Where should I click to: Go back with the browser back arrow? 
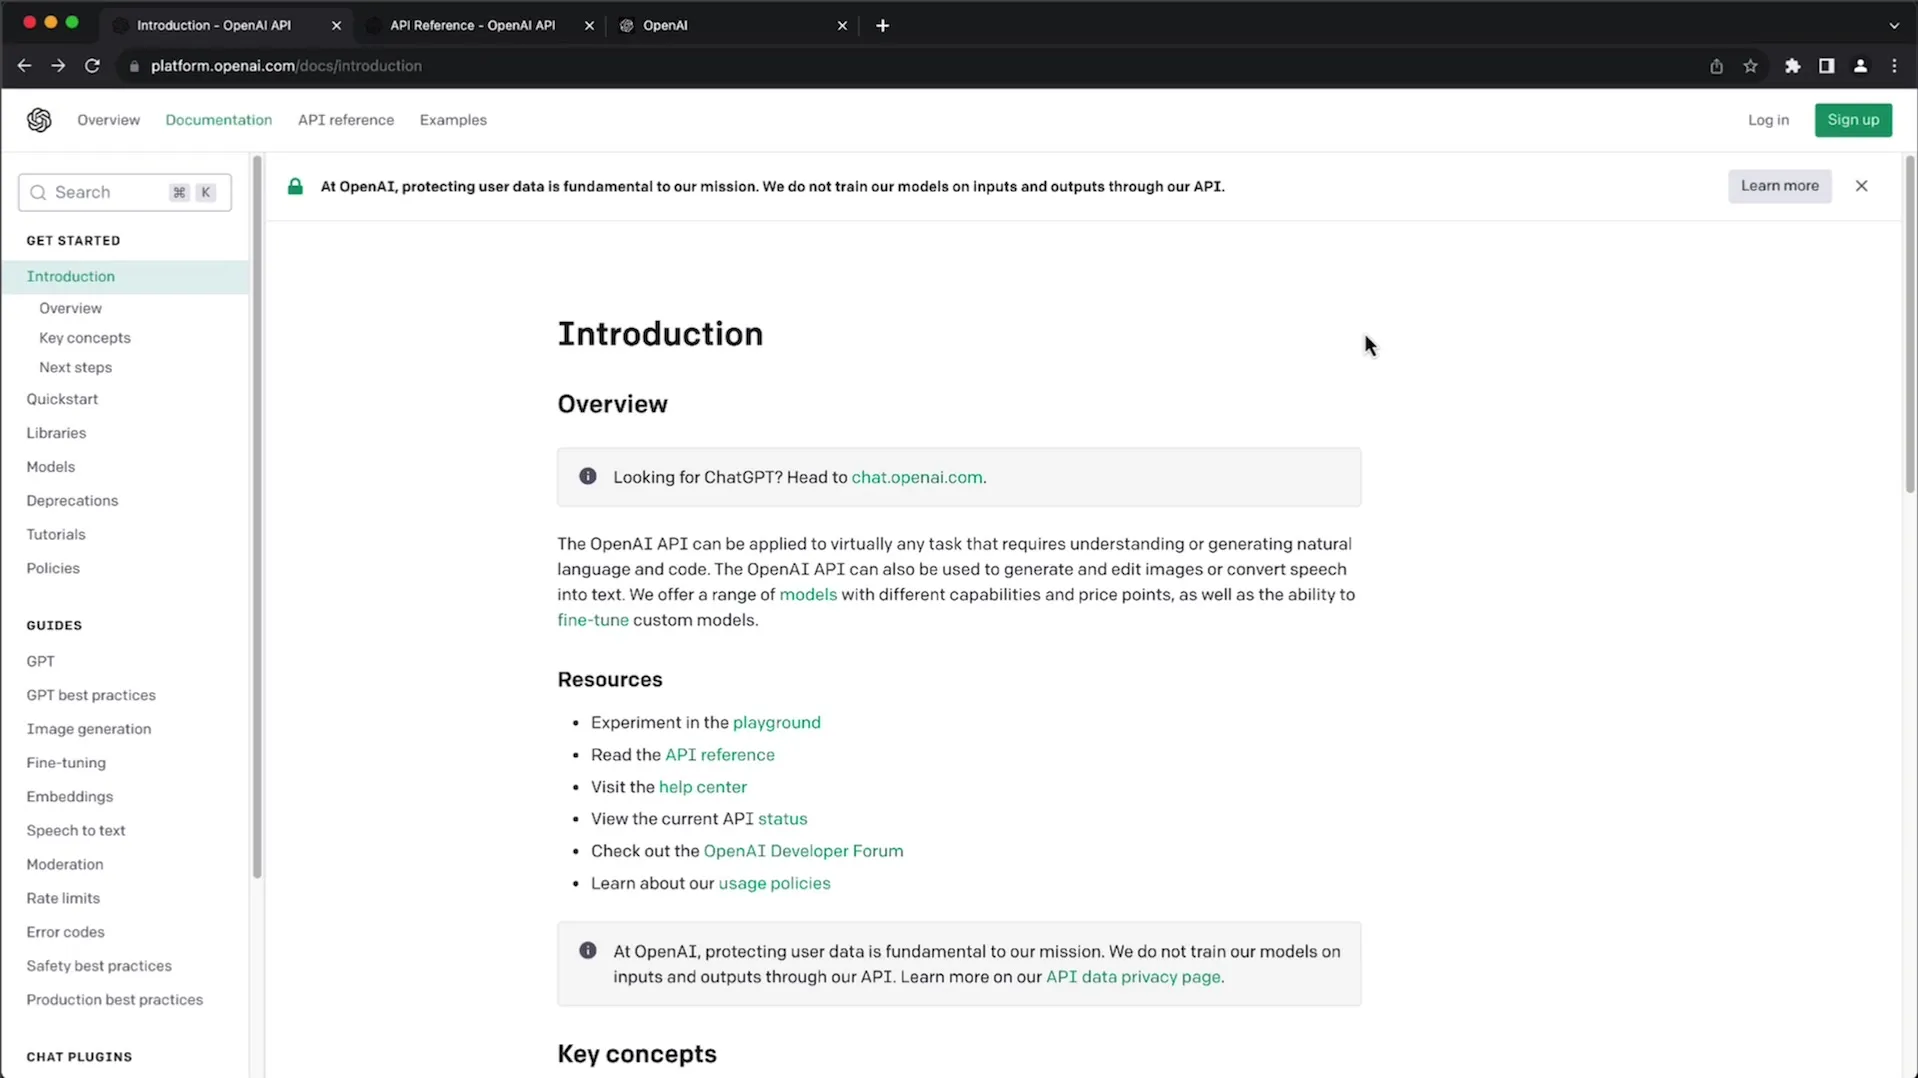(24, 66)
